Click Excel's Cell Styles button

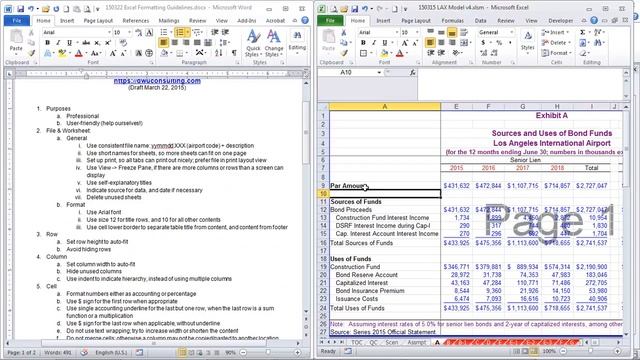tap(527, 41)
